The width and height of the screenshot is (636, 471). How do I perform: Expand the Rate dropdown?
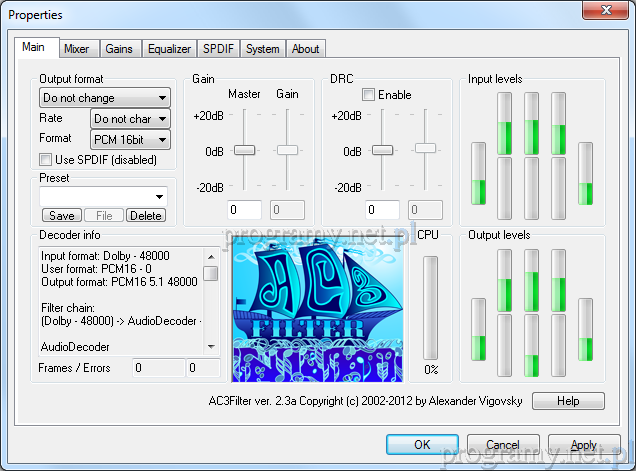[x=130, y=119]
